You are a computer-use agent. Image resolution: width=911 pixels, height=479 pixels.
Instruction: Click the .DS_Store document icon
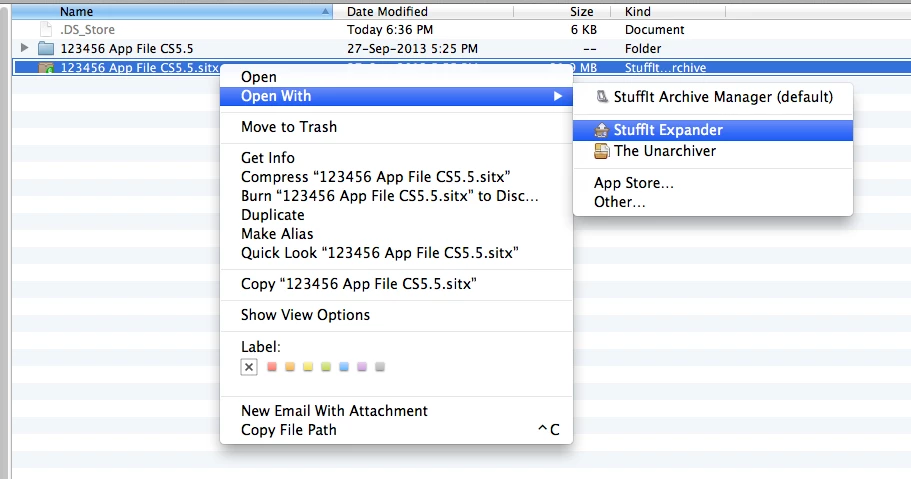click(46, 30)
